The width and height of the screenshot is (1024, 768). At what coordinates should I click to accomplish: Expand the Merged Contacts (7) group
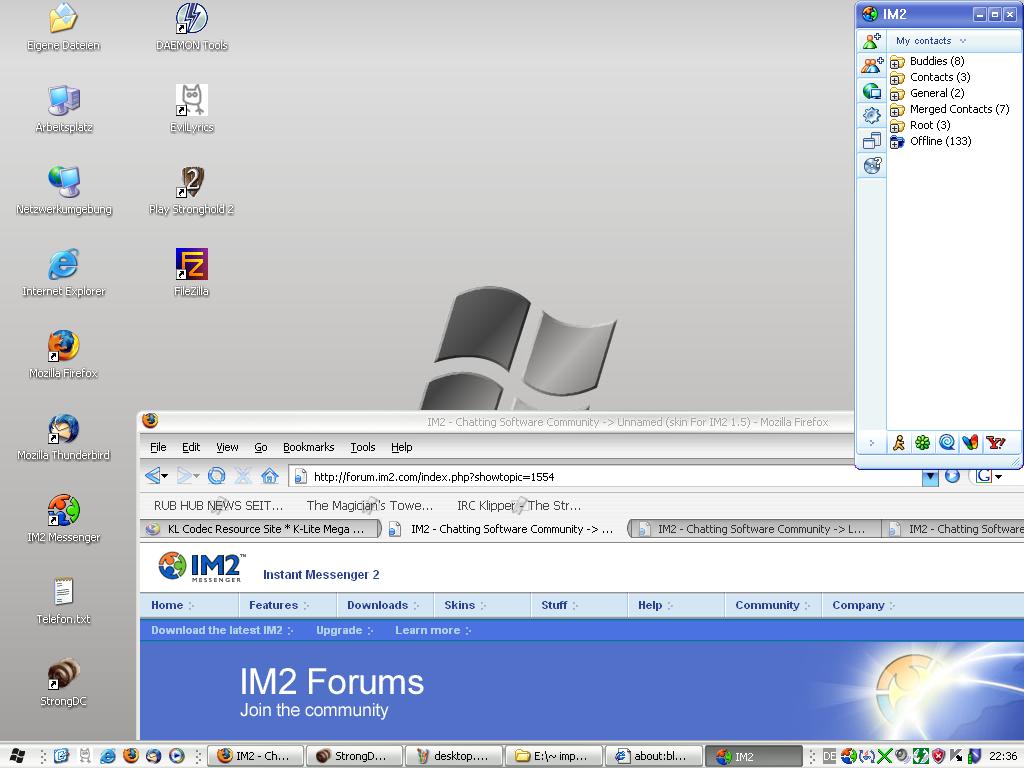(x=897, y=110)
